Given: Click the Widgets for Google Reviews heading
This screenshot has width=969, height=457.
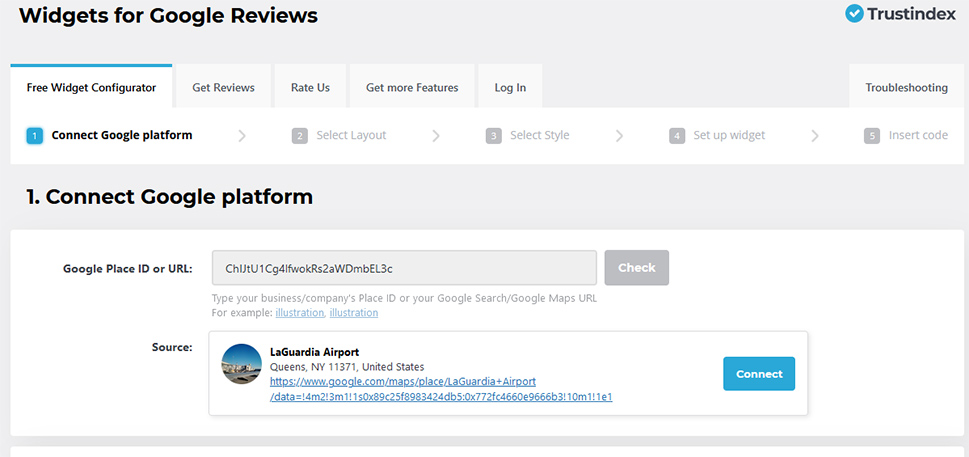Looking at the screenshot, I should pos(168,15).
